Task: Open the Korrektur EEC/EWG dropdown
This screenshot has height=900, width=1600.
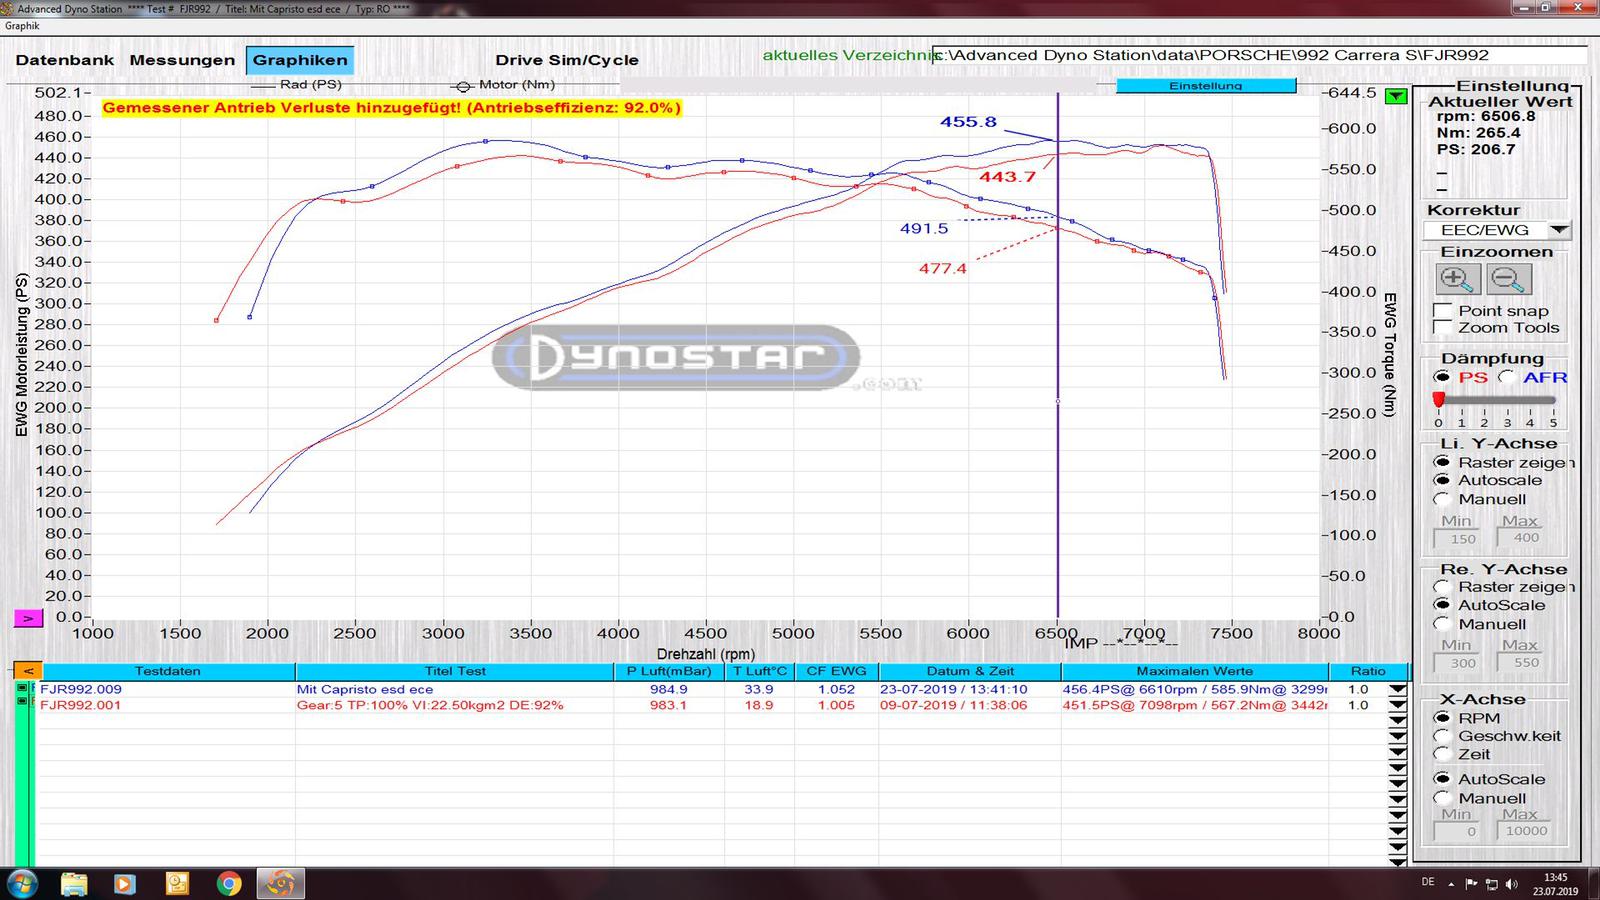Action: coord(1558,230)
